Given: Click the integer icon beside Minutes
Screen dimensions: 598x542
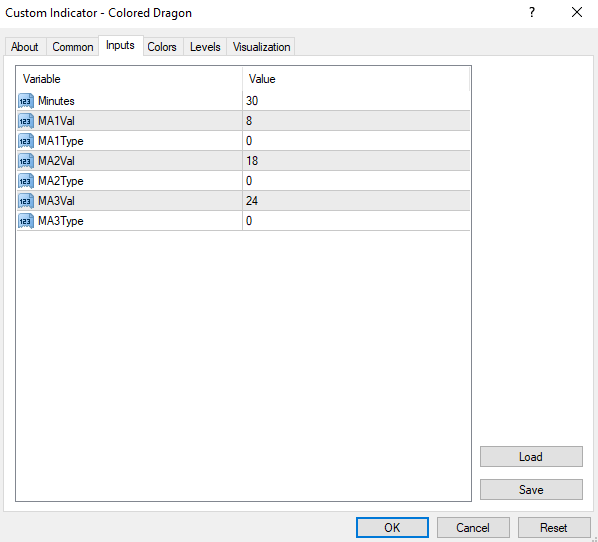Looking at the screenshot, I should pos(26,101).
